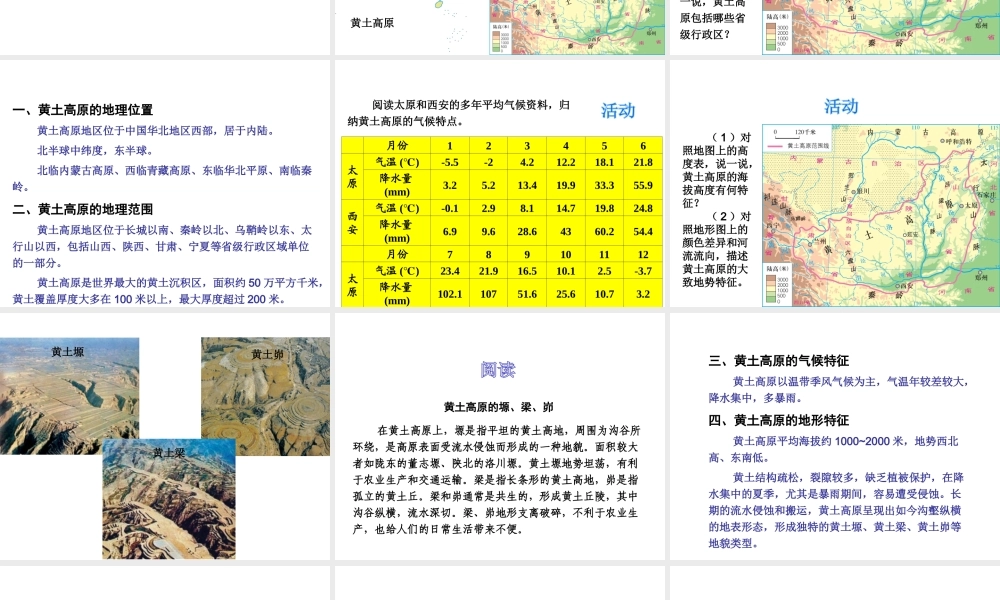
Task: Click the 西安 row label in the table
Action: (x=352, y=223)
